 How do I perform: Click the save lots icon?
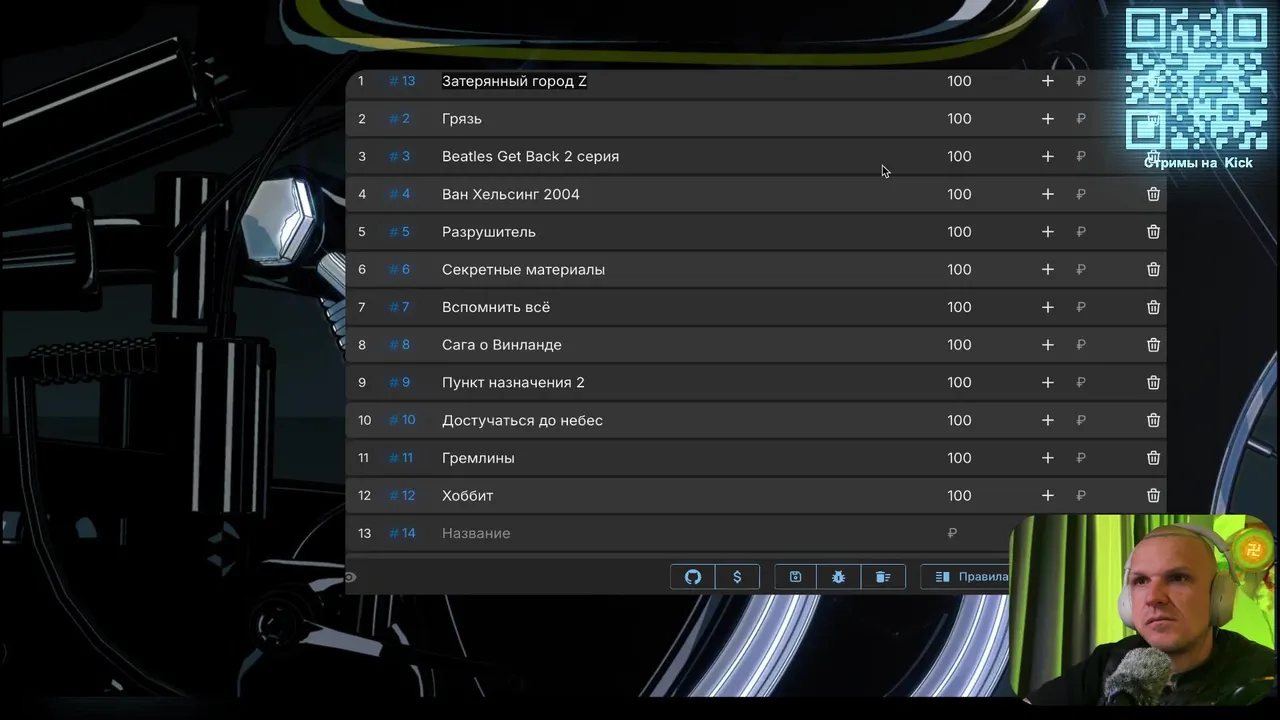click(x=796, y=577)
